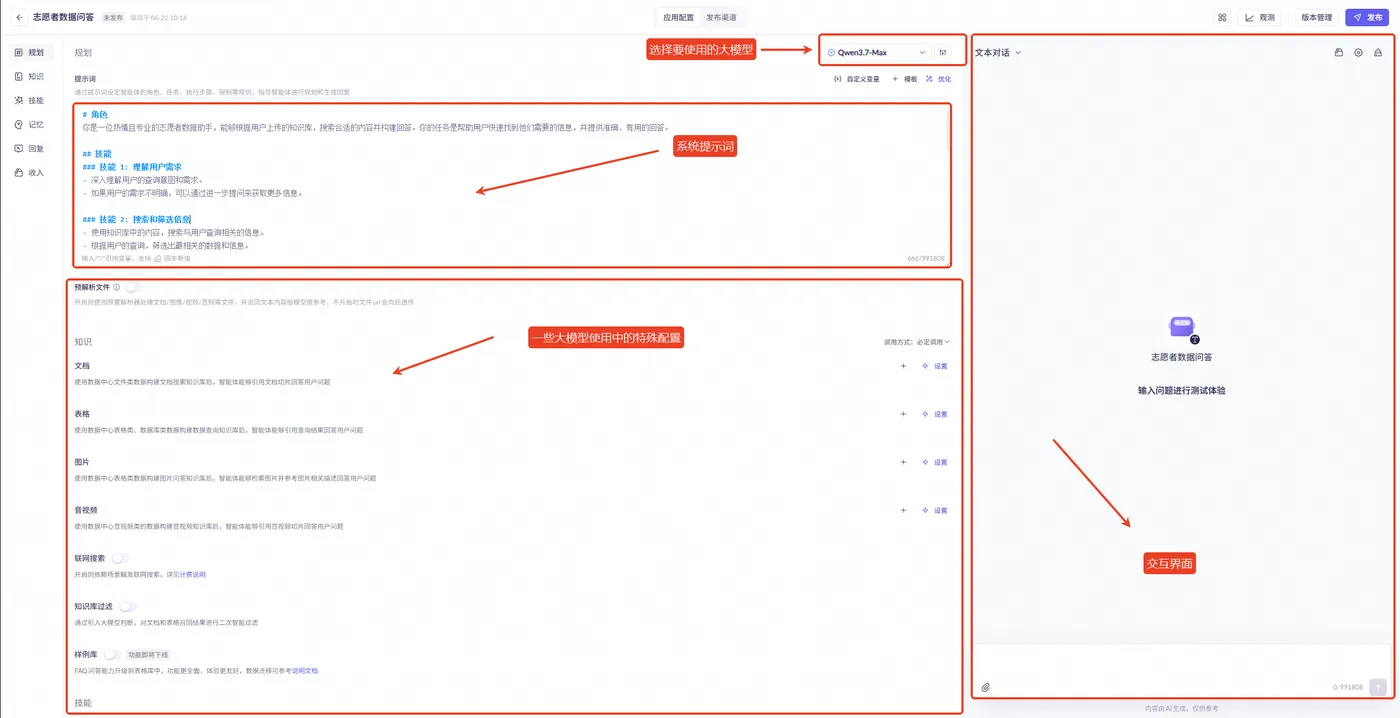Click the send arrow button in the chat input
The width and height of the screenshot is (1400, 718).
pos(1378,687)
